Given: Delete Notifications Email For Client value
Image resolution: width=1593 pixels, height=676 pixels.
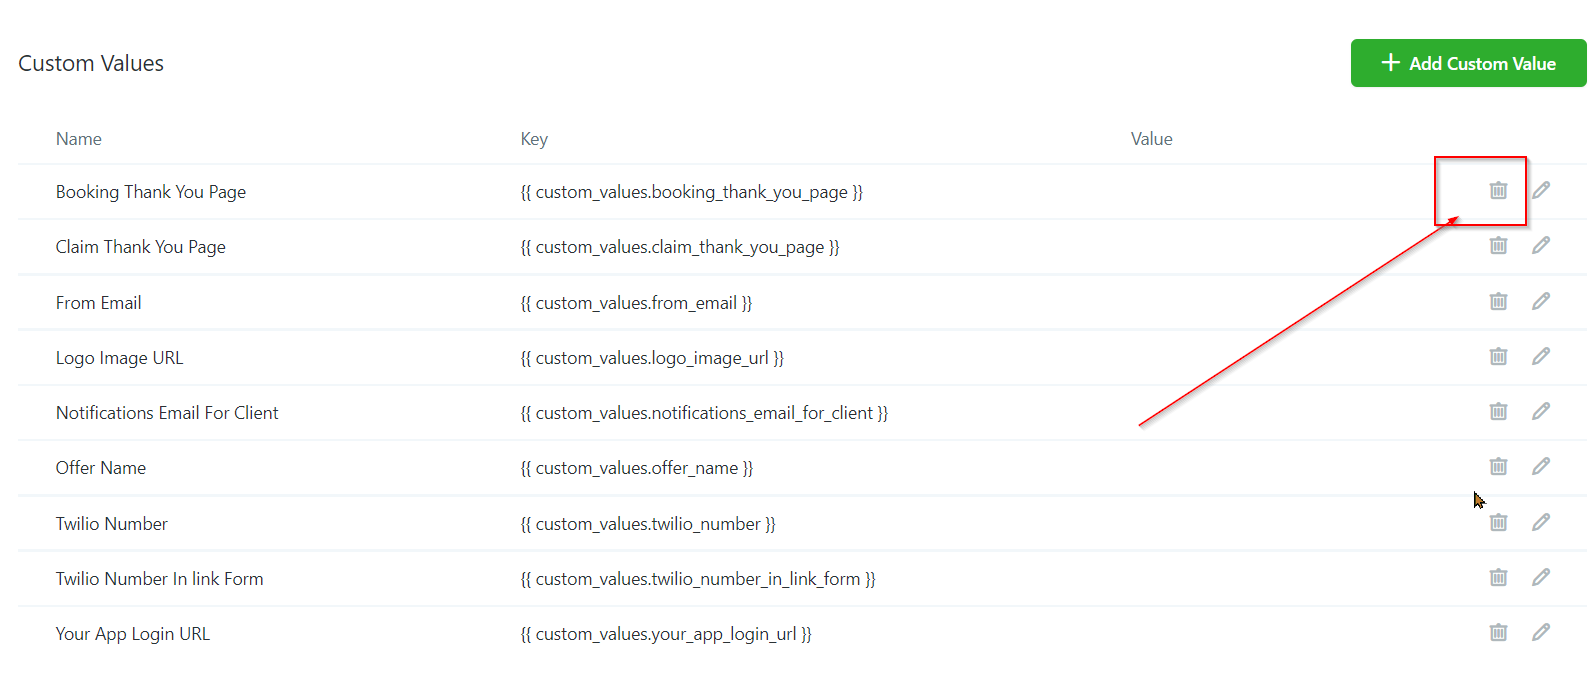Looking at the screenshot, I should tap(1498, 411).
